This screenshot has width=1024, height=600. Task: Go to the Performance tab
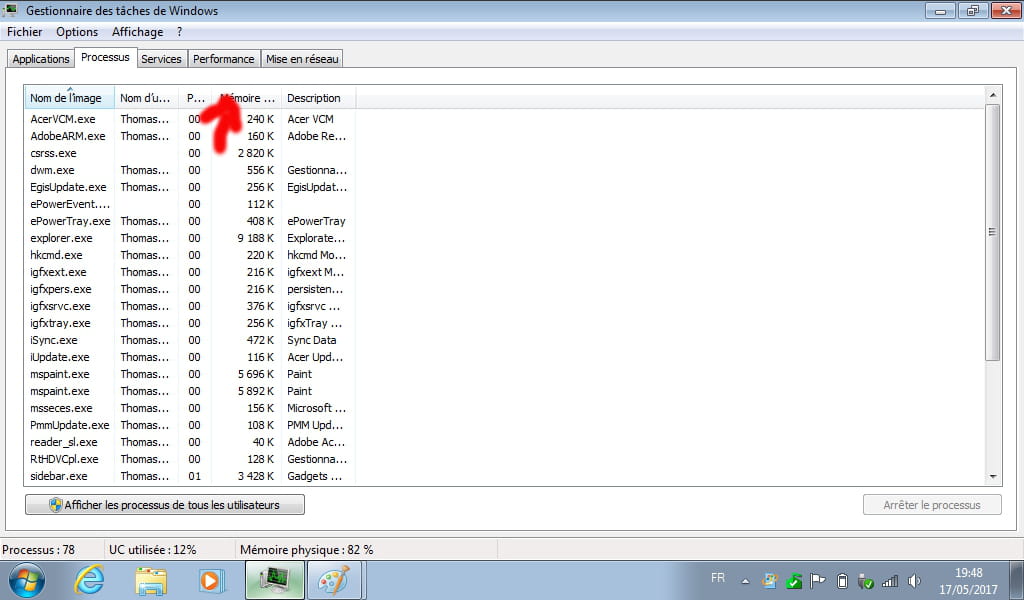click(224, 59)
